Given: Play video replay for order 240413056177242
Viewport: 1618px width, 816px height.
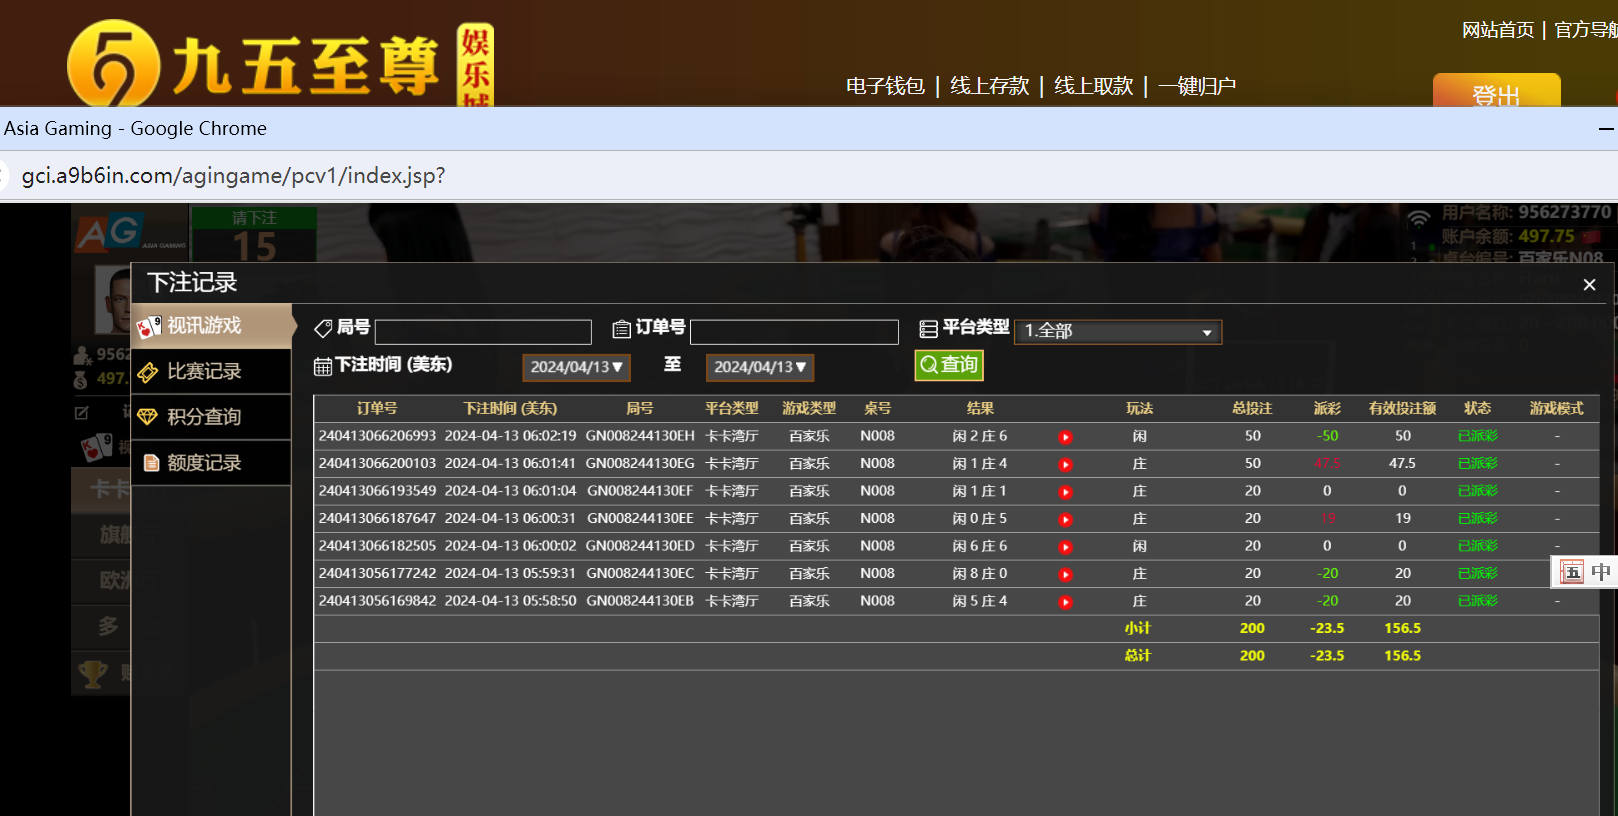Looking at the screenshot, I should pyautogui.click(x=1066, y=575).
